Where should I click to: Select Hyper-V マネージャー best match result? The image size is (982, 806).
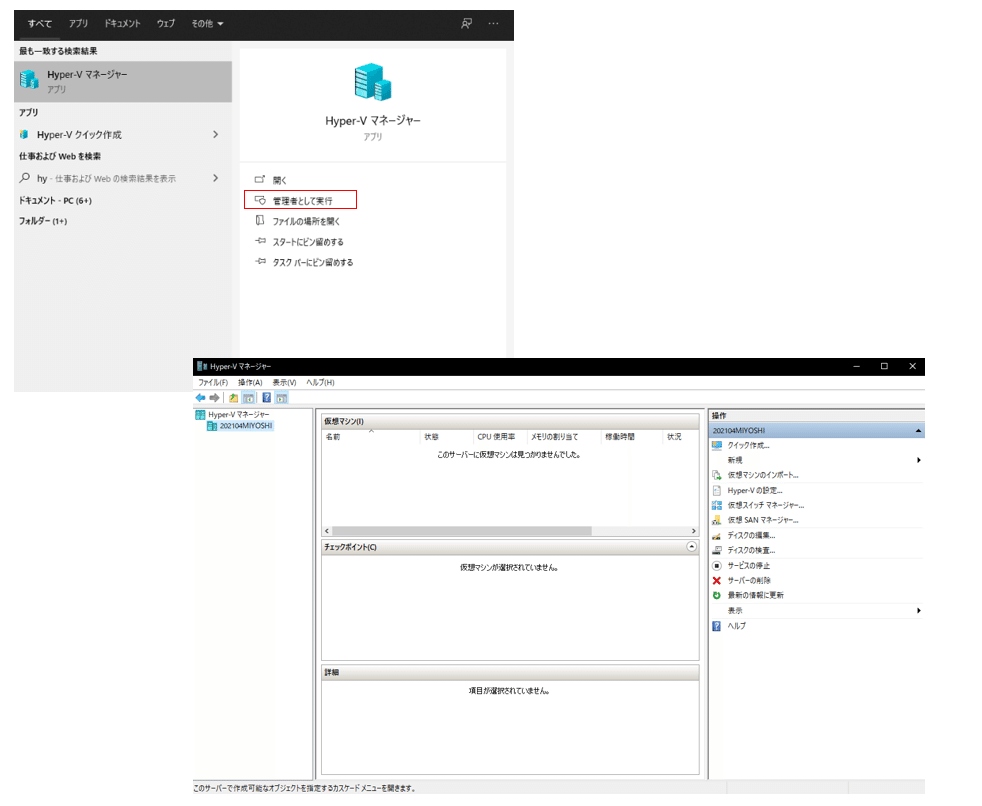pyautogui.click(x=123, y=81)
